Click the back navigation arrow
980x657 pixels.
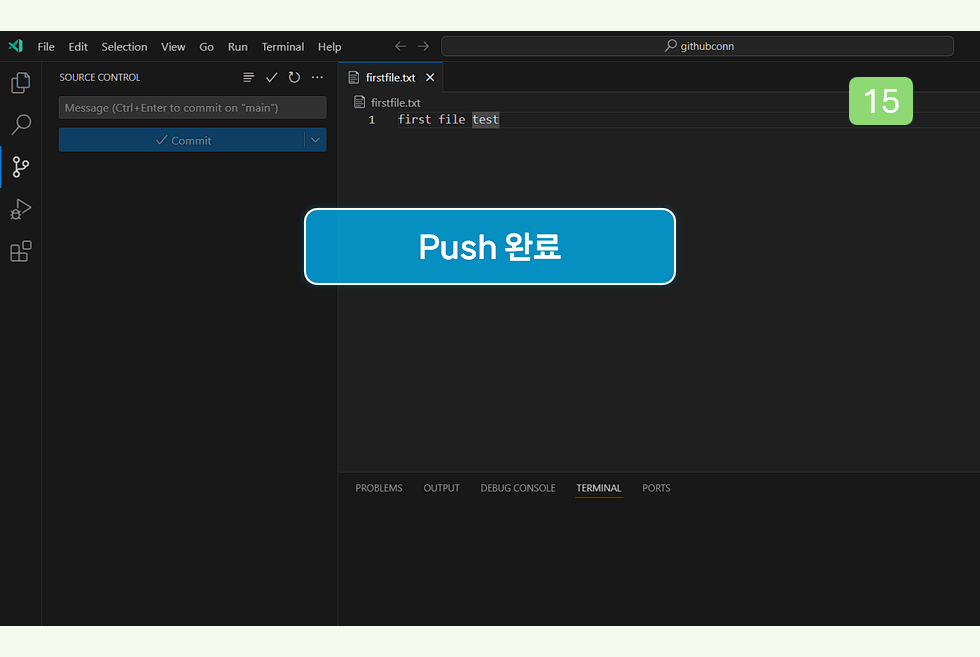pos(399,45)
